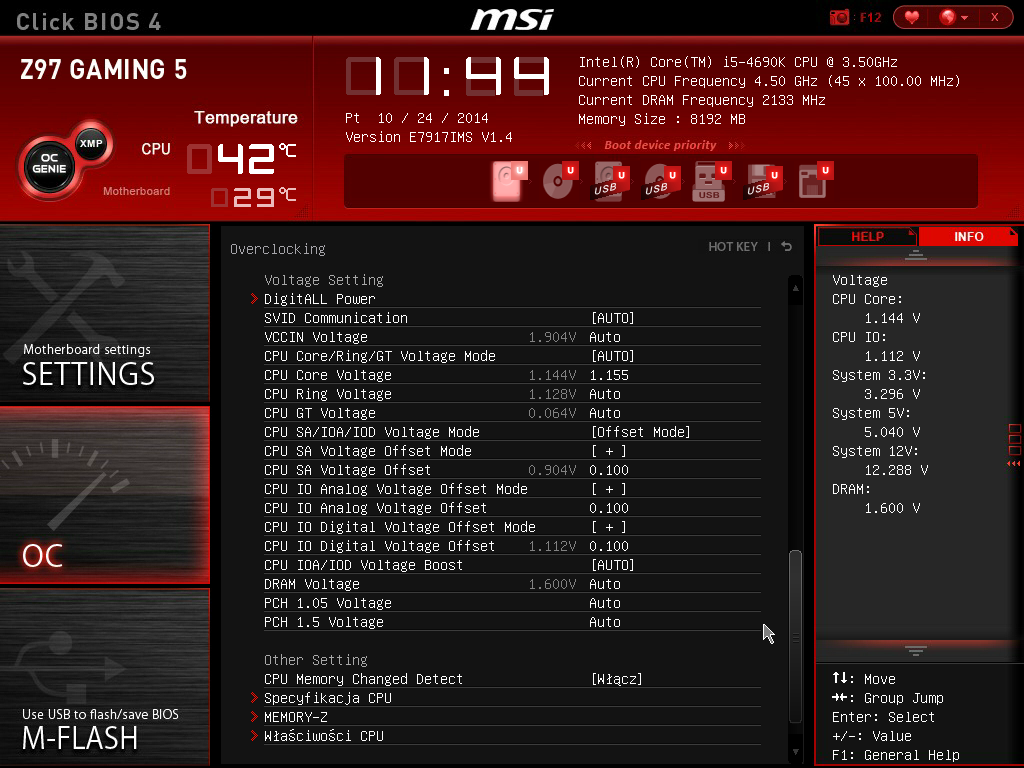Change SVID Communication [AUTO] value

pos(612,318)
